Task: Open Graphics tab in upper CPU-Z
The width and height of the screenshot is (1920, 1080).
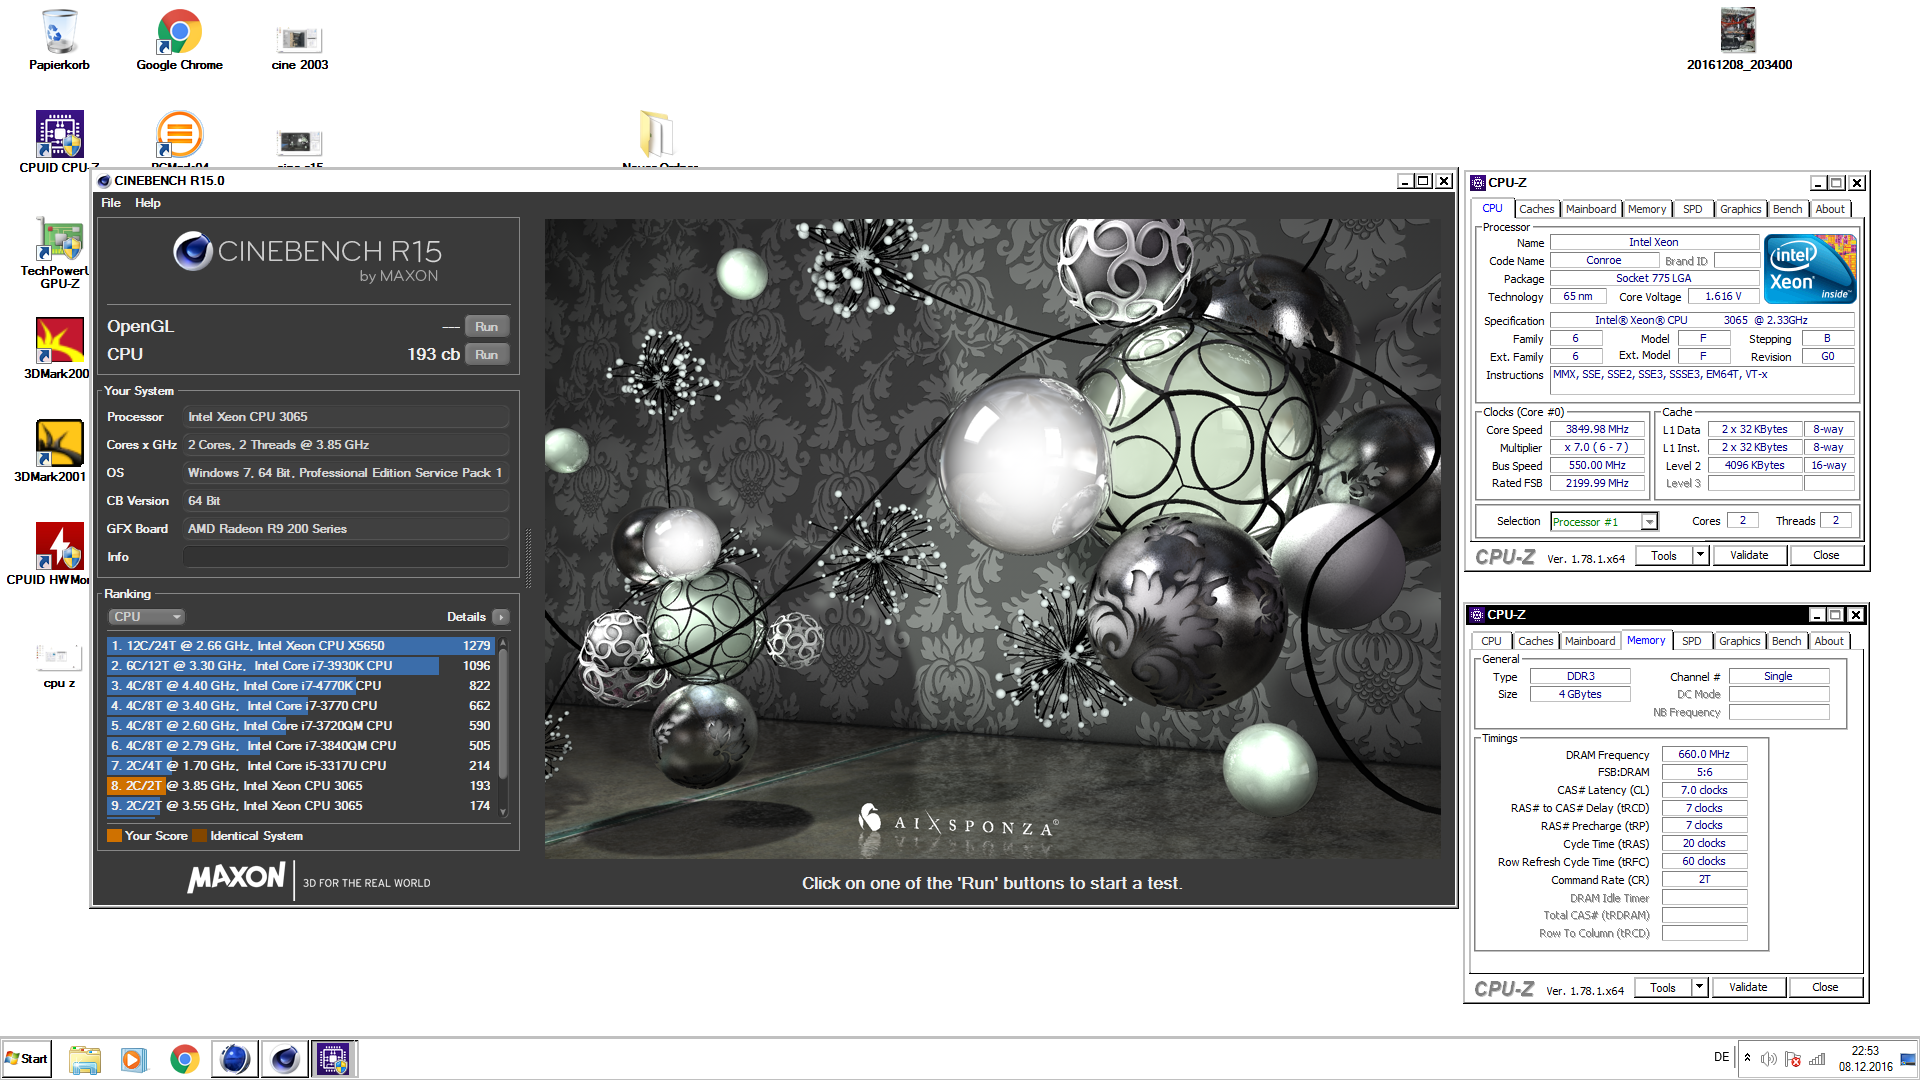Action: click(1740, 209)
